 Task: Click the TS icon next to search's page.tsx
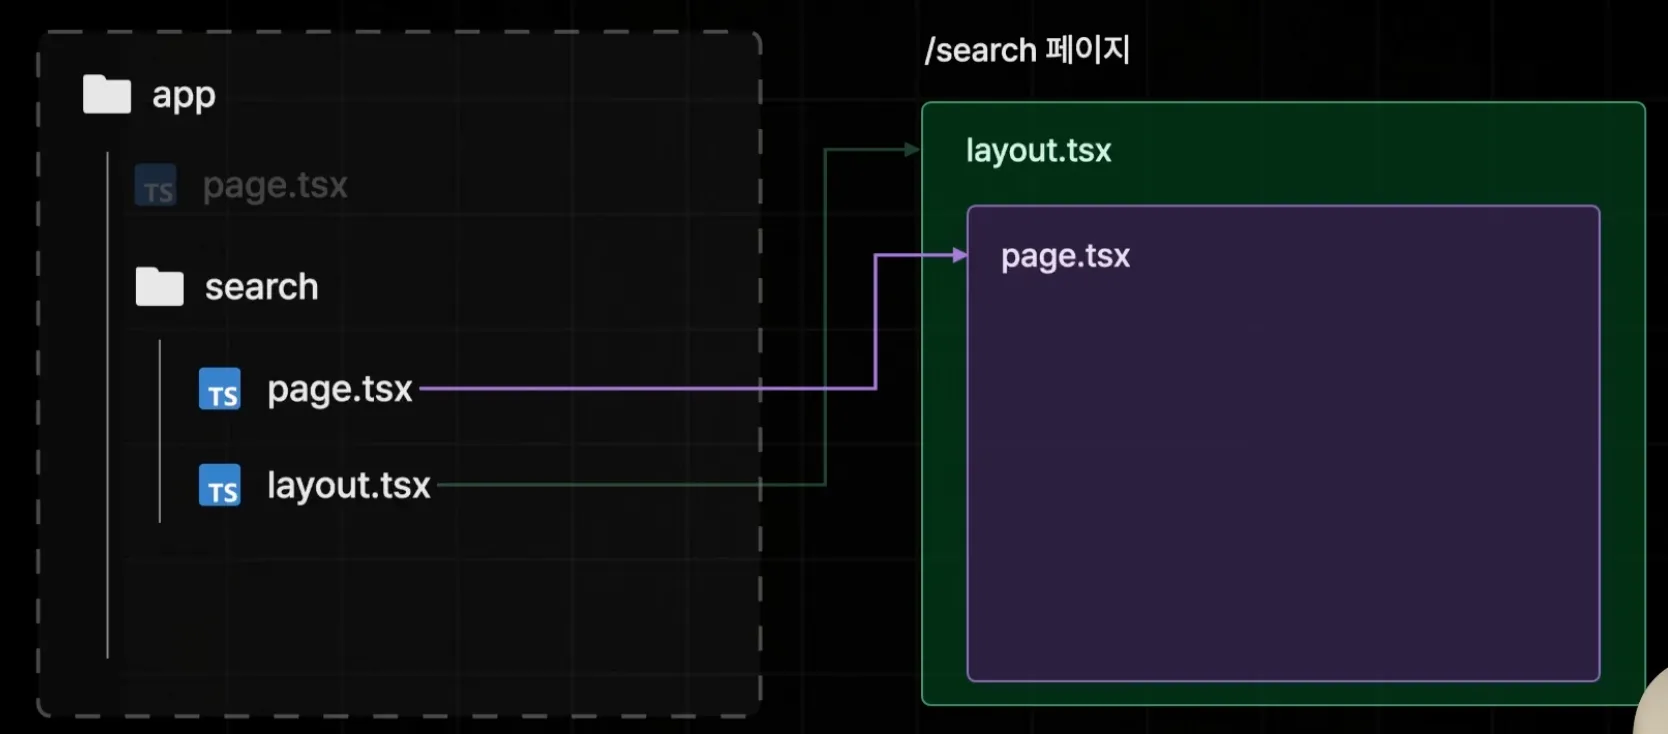click(x=220, y=389)
